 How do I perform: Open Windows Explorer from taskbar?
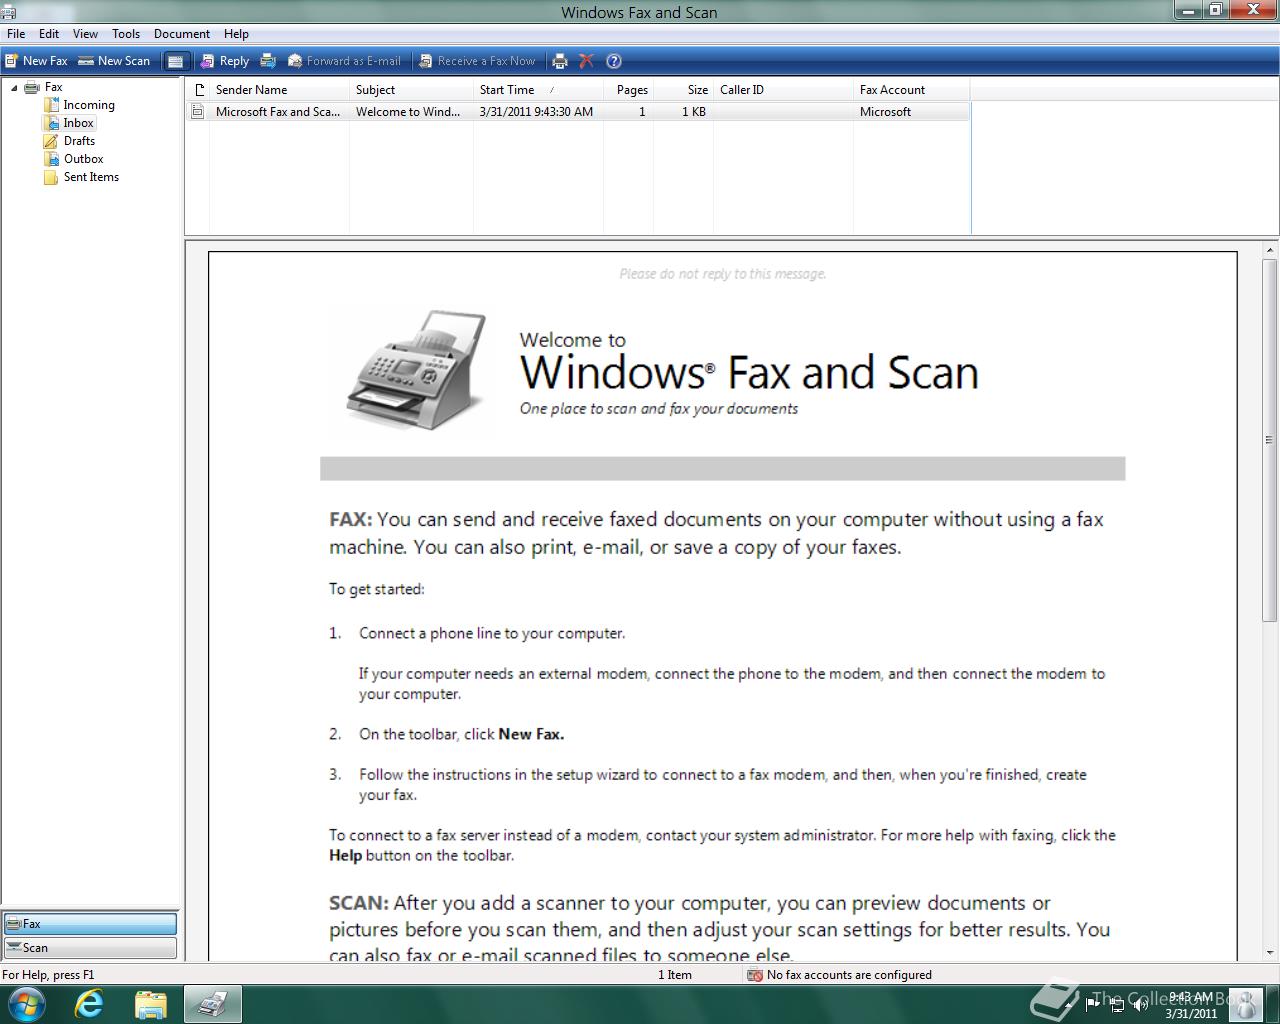[x=150, y=1004]
